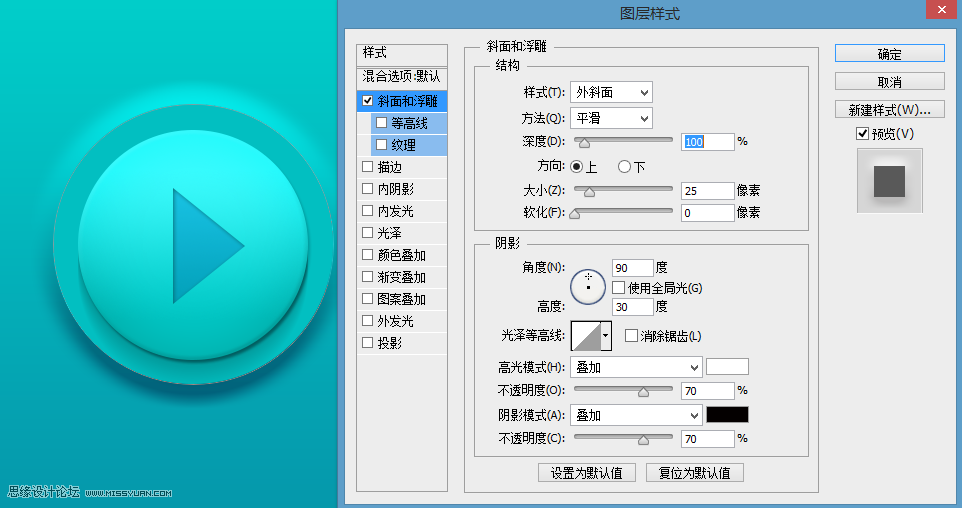Click the 取消 button
962x508 pixels.
pyautogui.click(x=890, y=82)
